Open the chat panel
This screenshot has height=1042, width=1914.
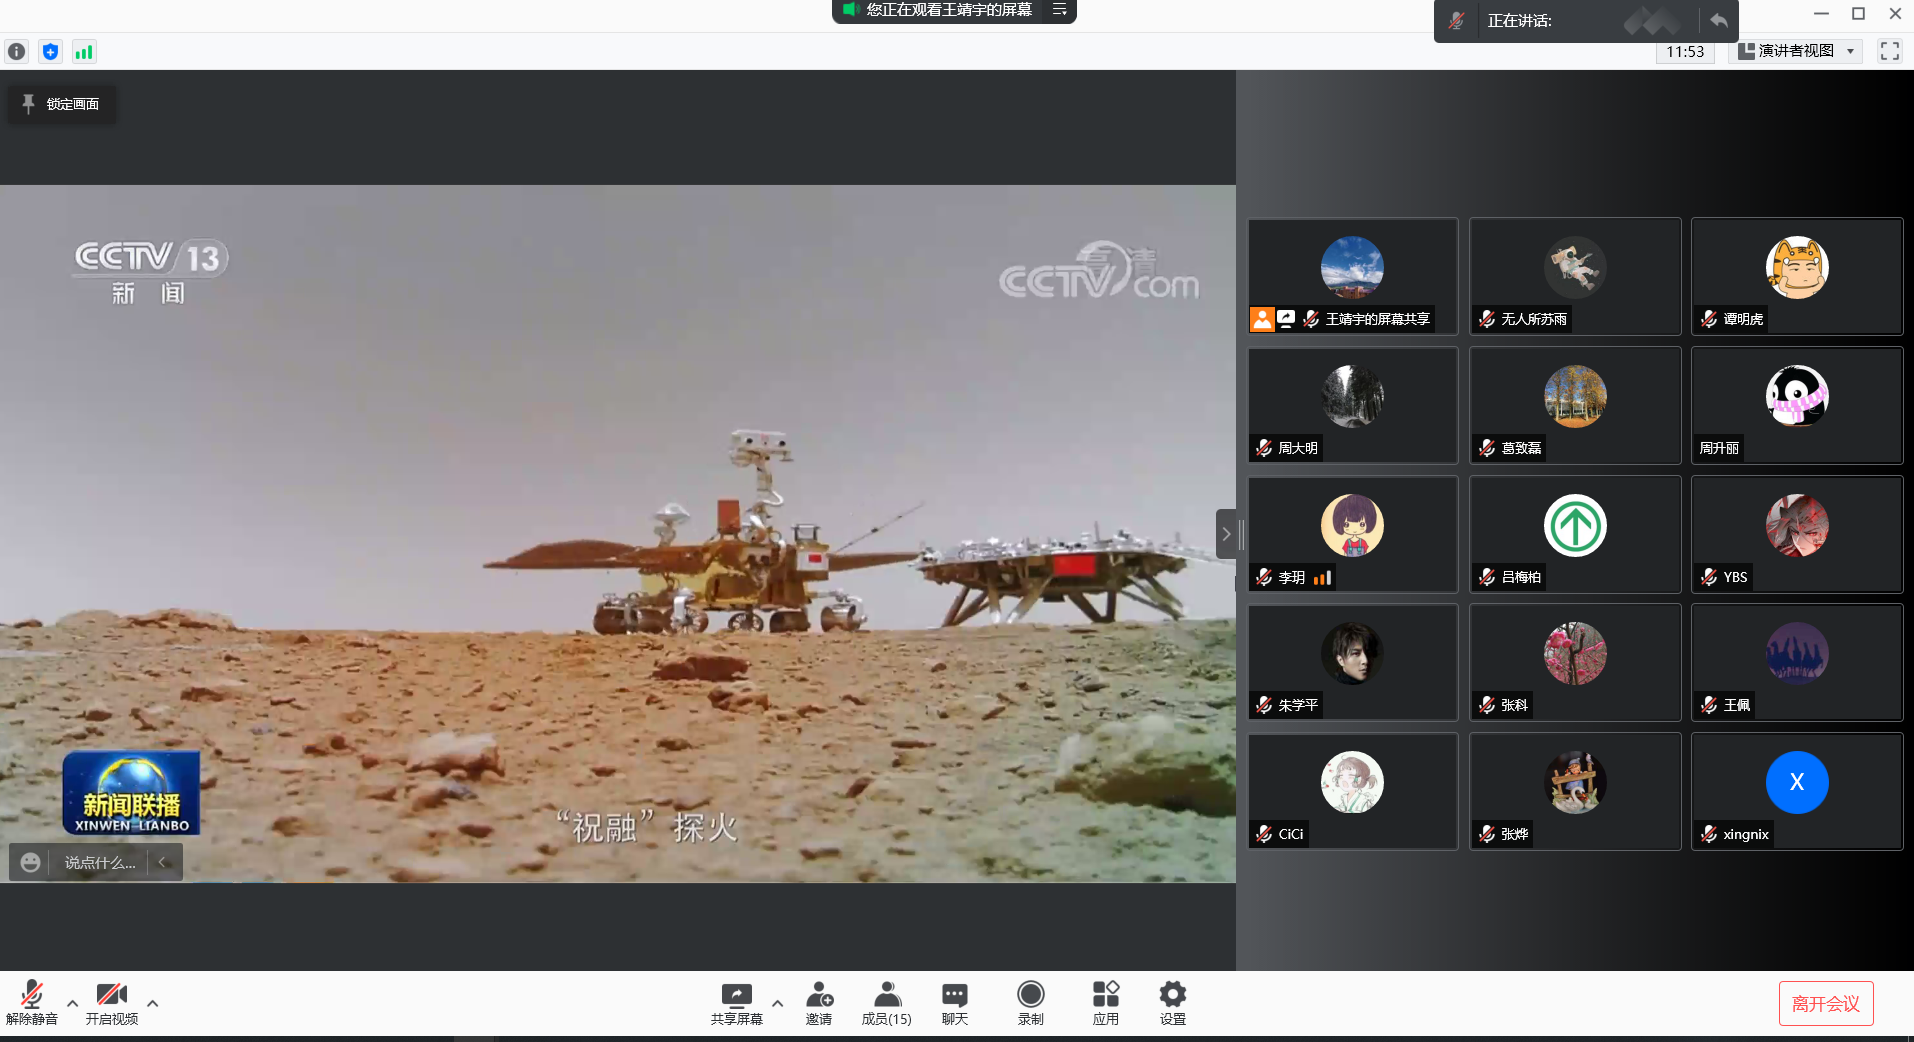tap(954, 1003)
